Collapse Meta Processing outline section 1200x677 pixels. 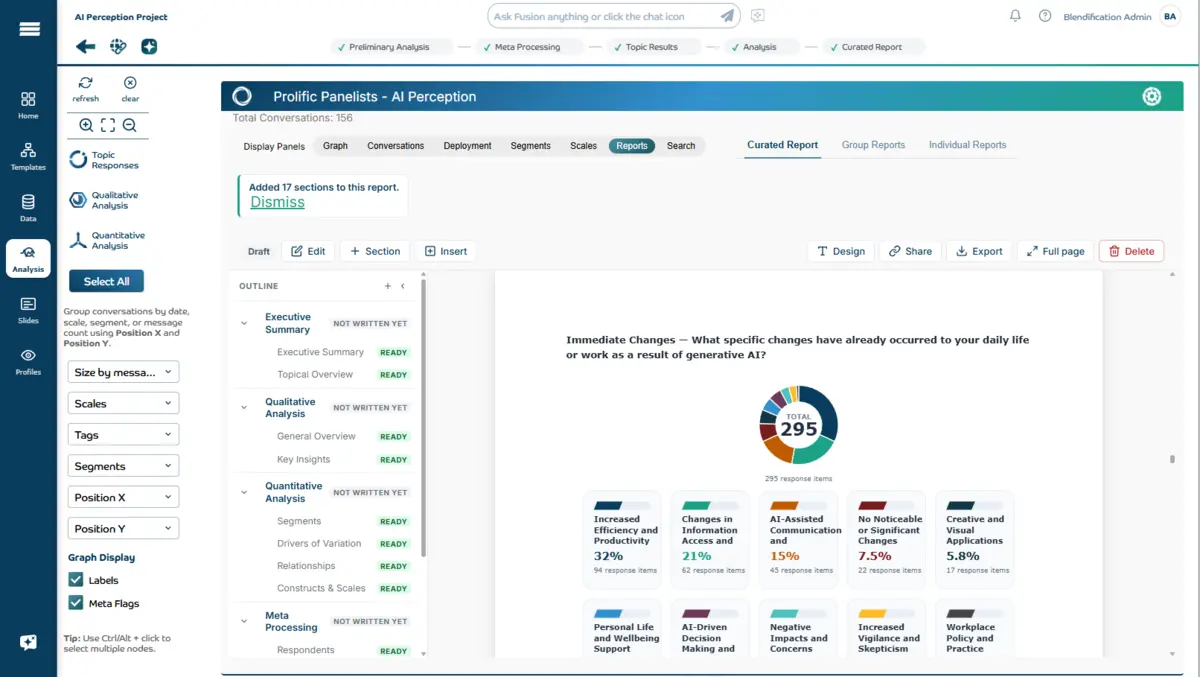(244, 621)
